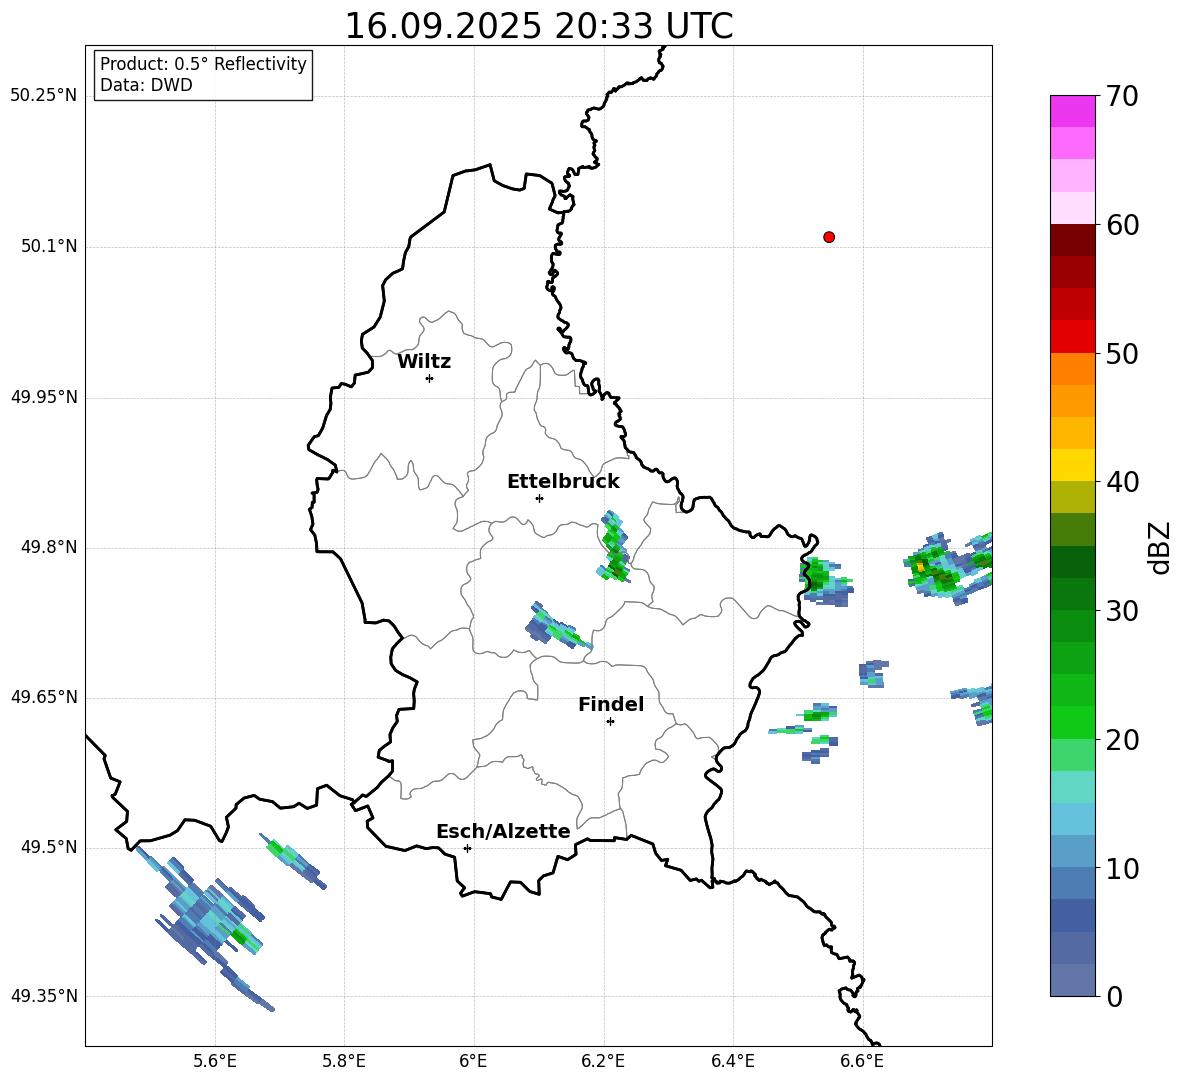Click the colorbar tick value 40
This screenshot has width=1184, height=1081.
tap(1122, 482)
